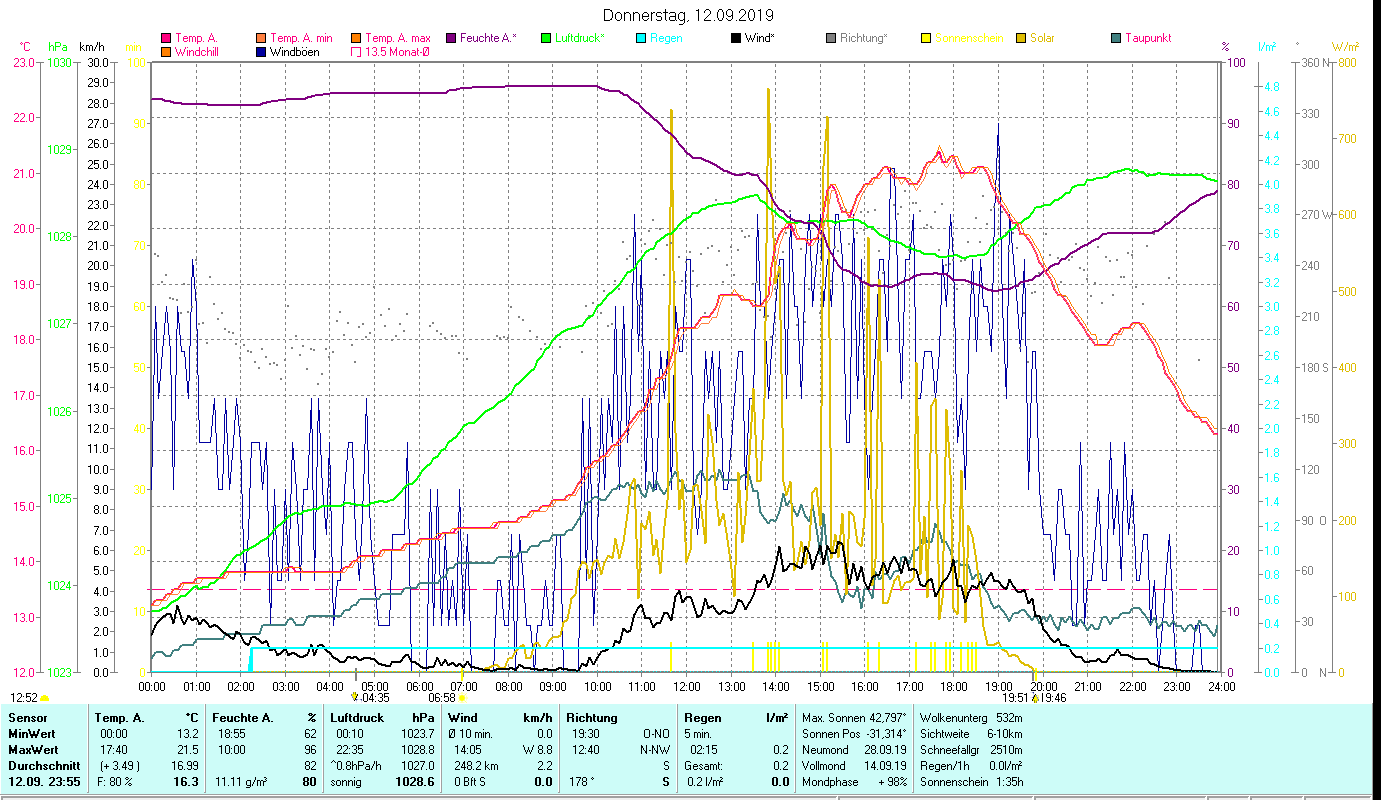Click the sunrise sun icon at 06:58
This screenshot has height=800, width=1381.
[462, 698]
